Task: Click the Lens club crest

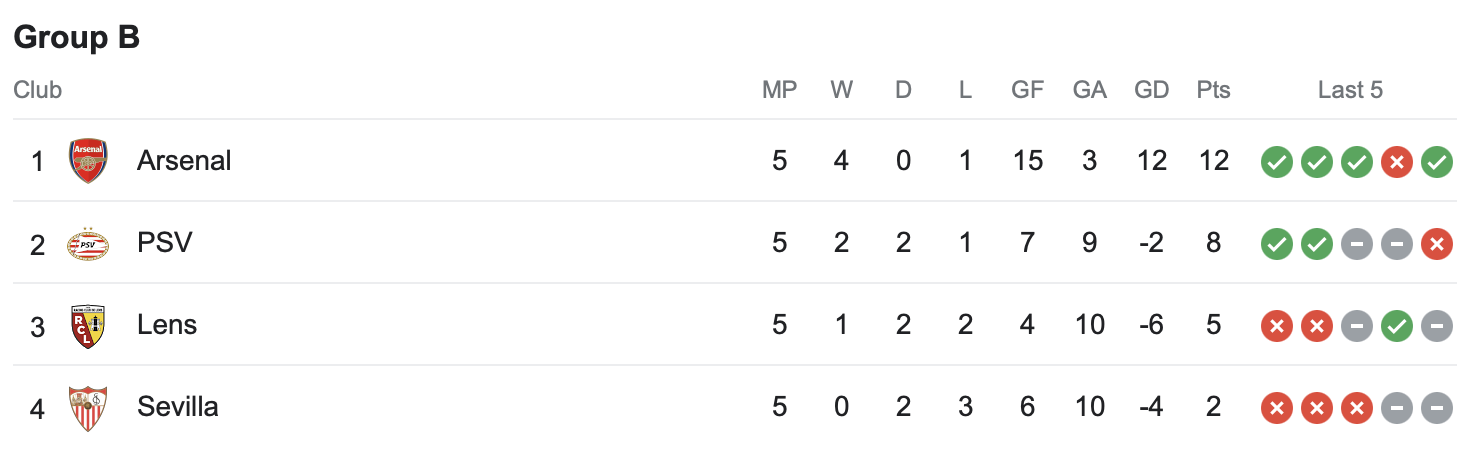Action: point(87,325)
